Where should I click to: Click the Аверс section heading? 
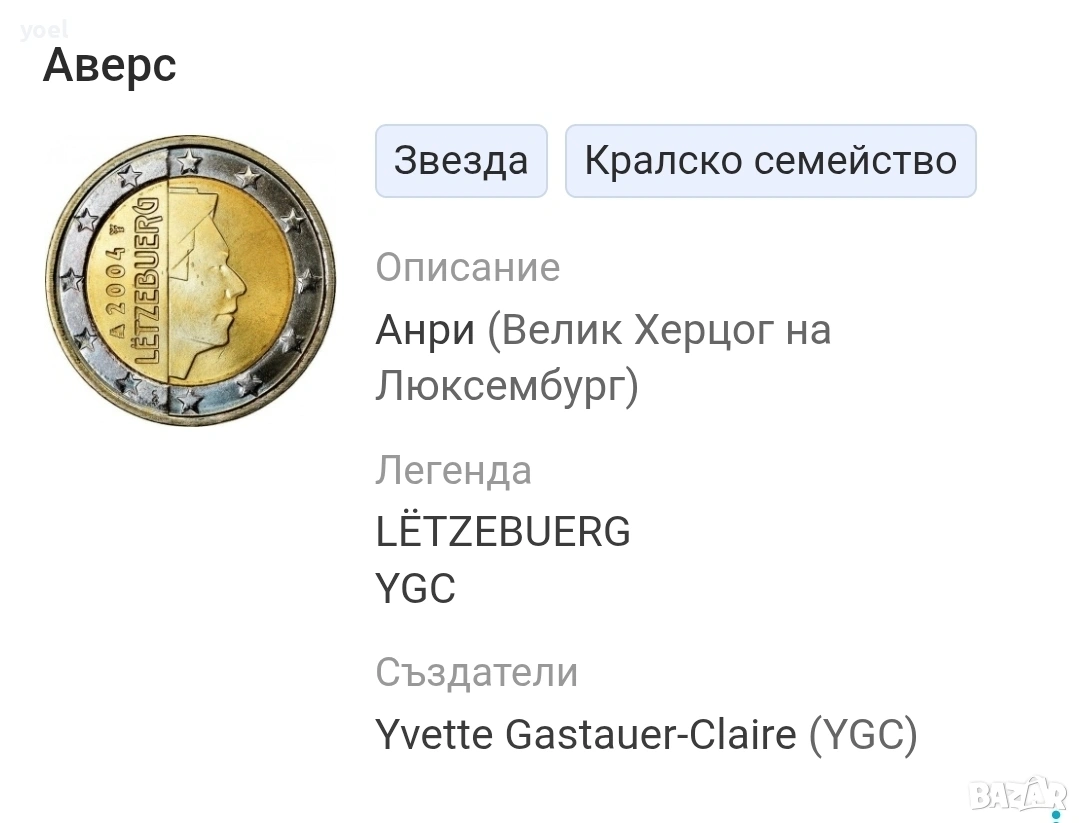tap(110, 66)
